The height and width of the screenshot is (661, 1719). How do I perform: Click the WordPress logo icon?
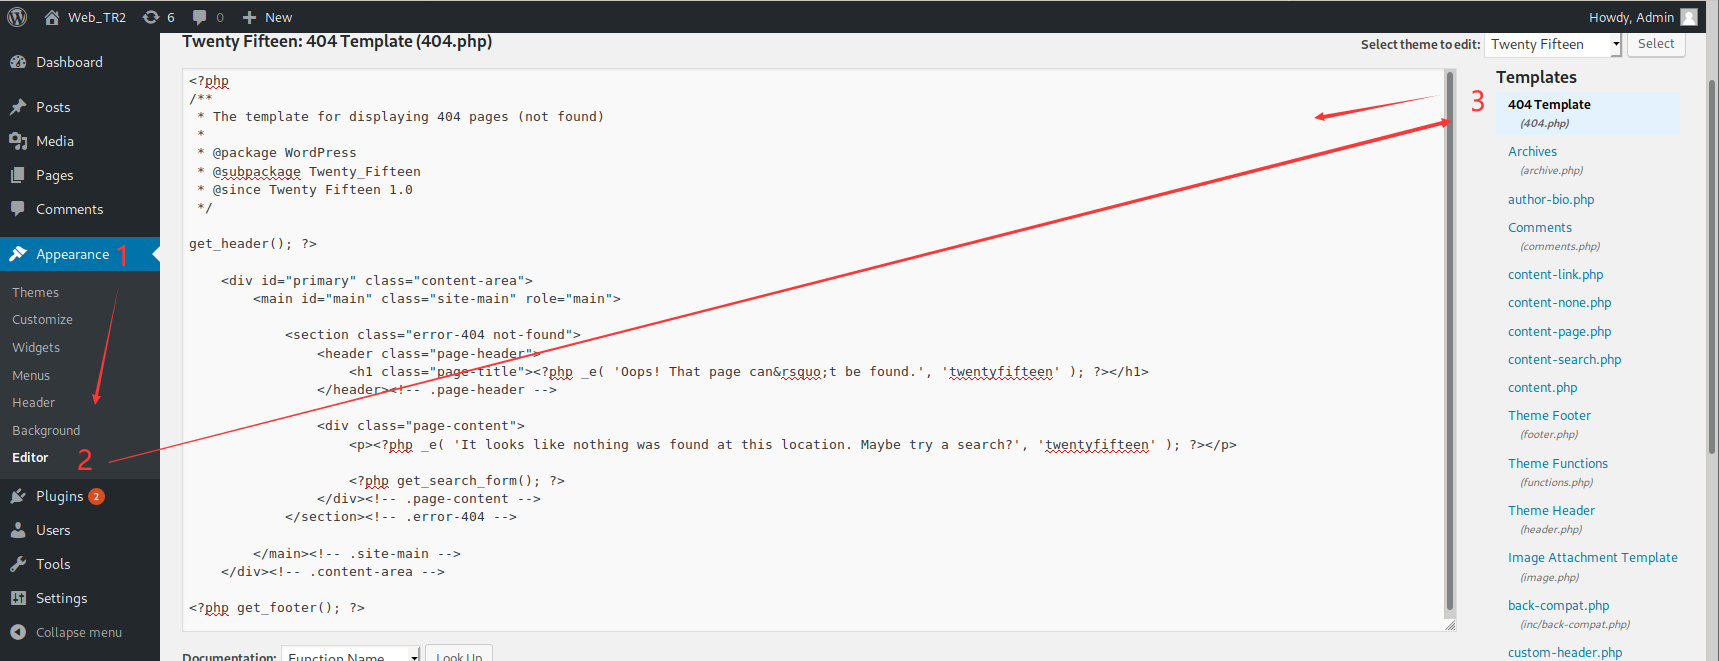pos(17,17)
